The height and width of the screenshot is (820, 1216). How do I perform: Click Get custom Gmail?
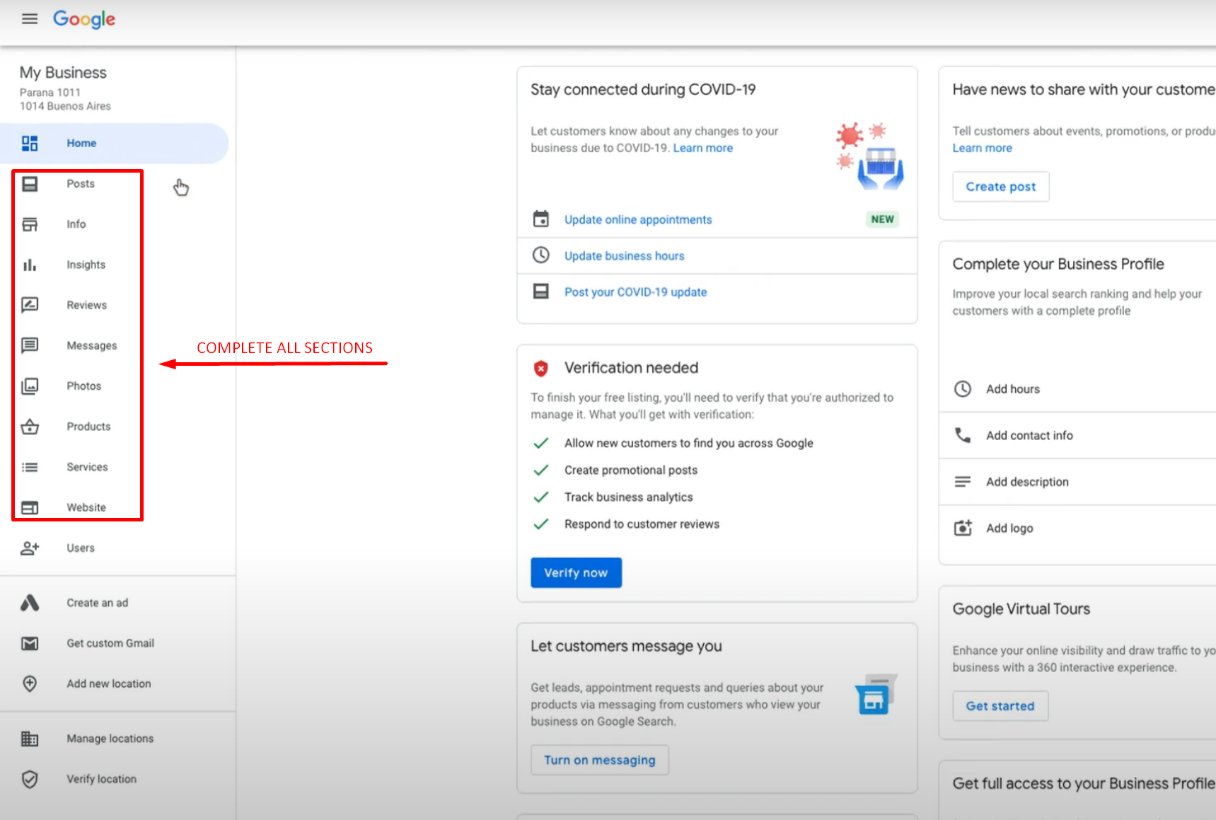pyautogui.click(x=110, y=644)
